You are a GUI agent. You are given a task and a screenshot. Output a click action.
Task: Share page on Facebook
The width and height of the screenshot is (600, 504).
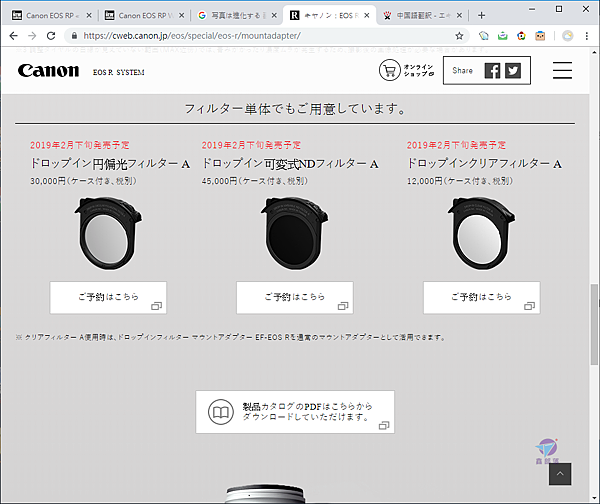click(x=492, y=70)
